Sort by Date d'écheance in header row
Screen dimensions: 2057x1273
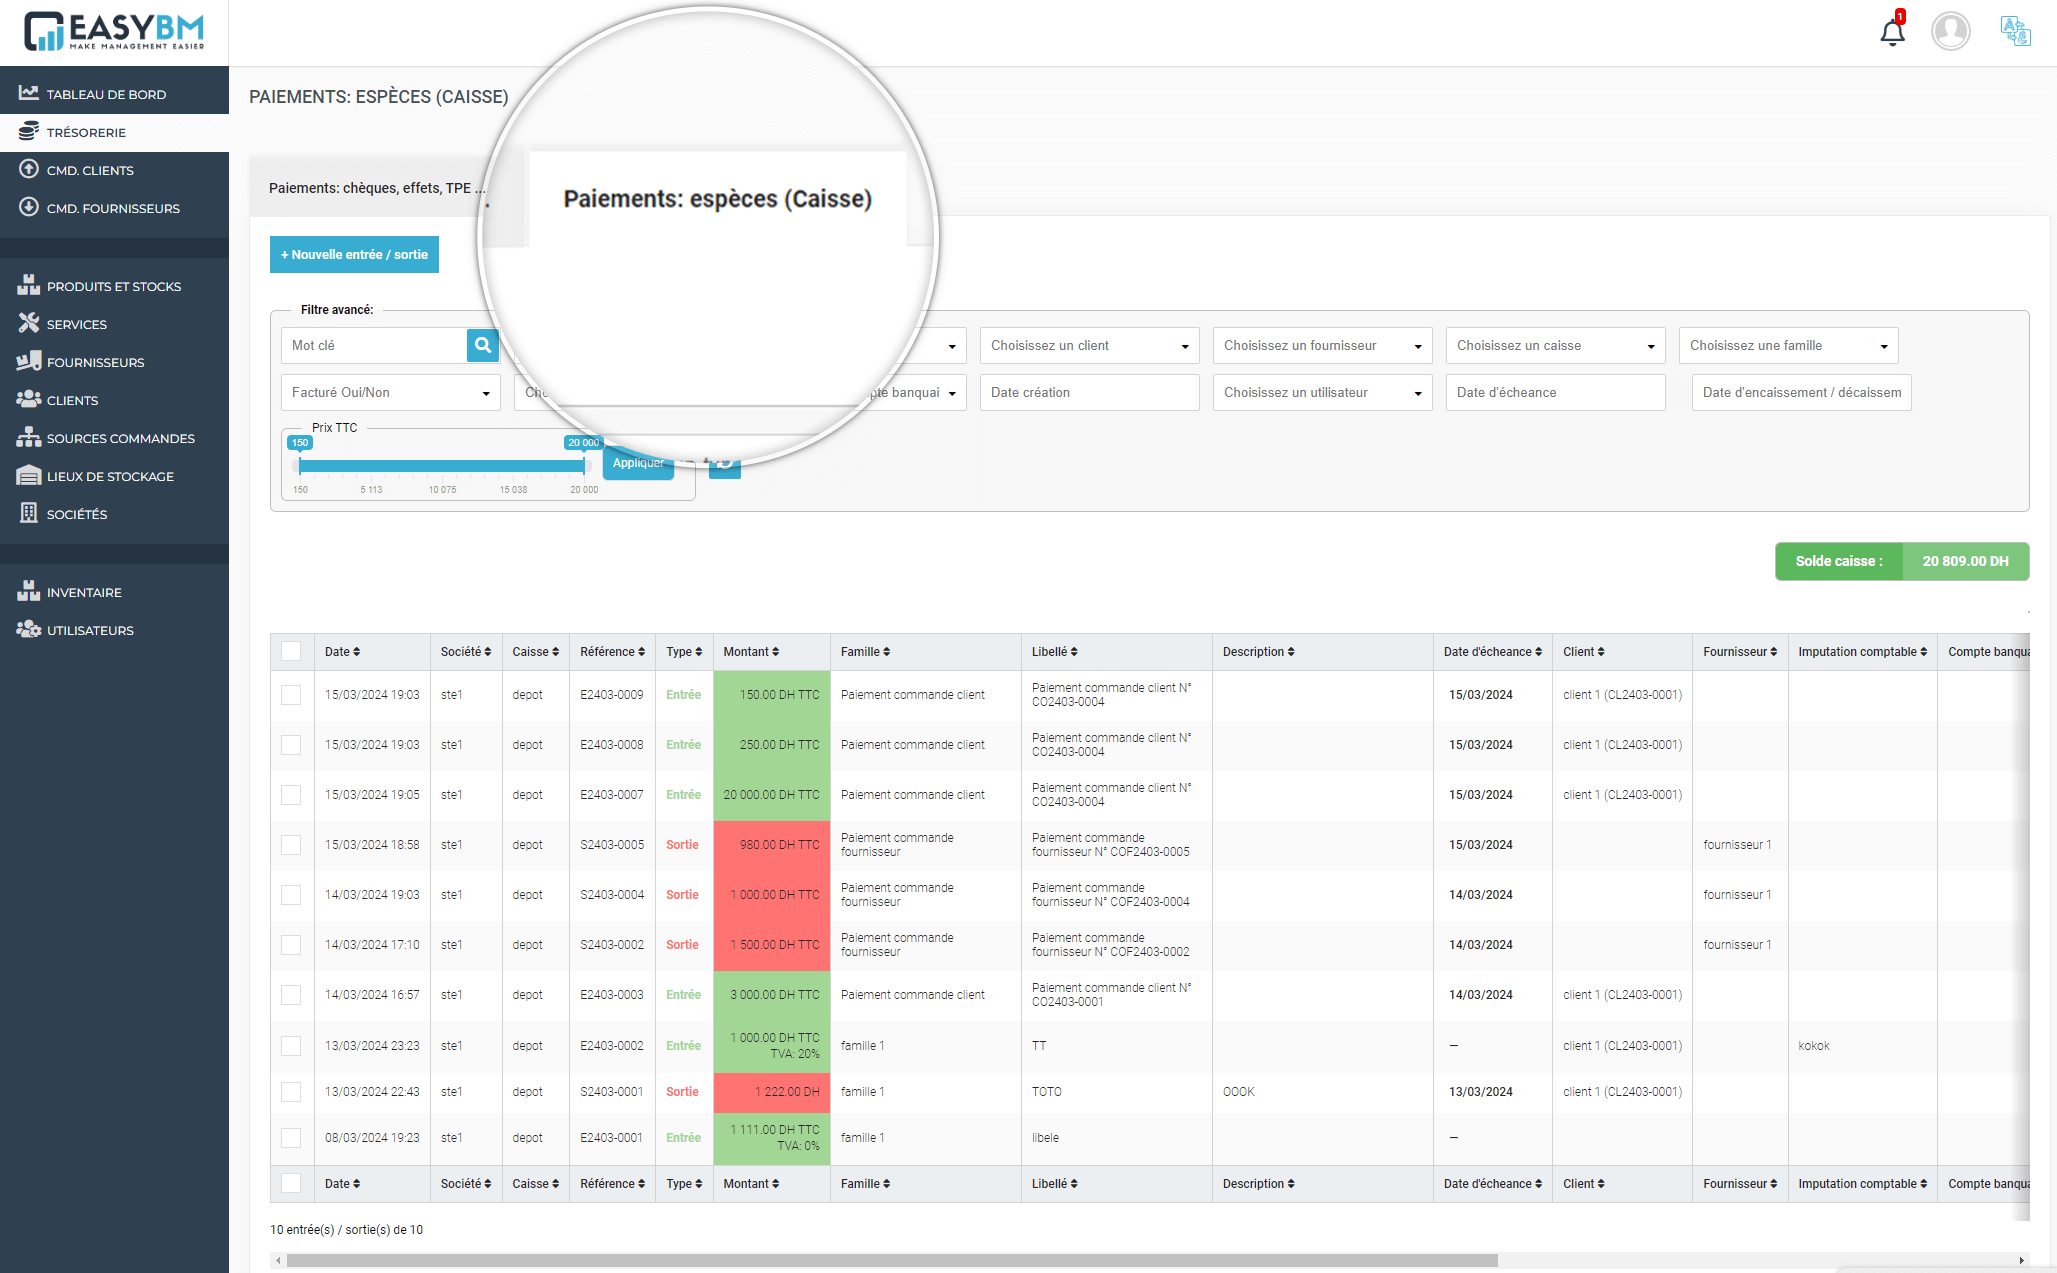point(1492,652)
